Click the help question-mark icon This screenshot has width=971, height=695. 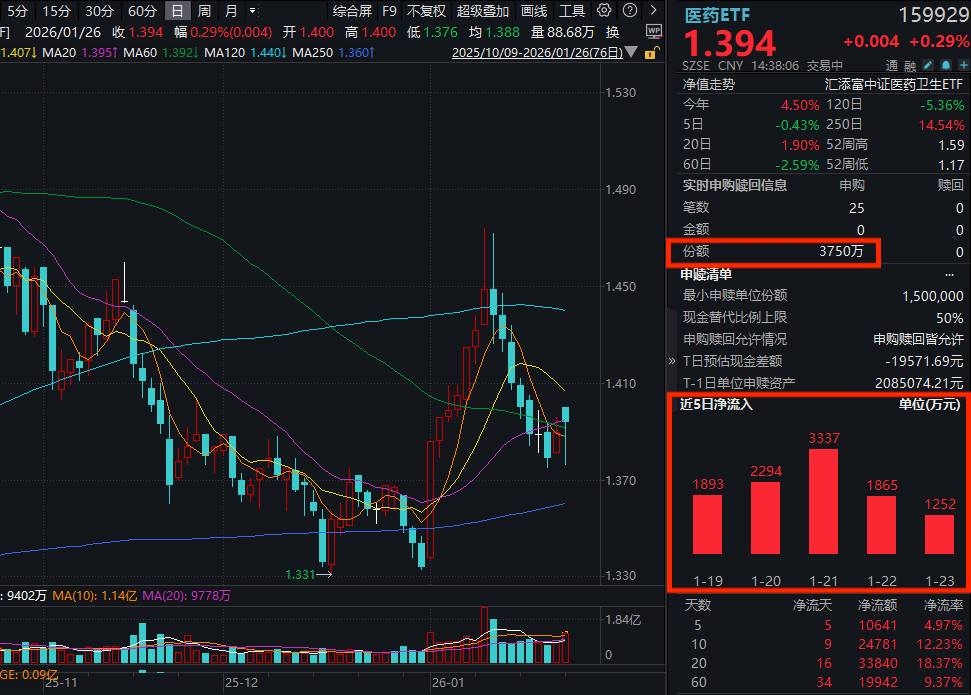[x=628, y=10]
